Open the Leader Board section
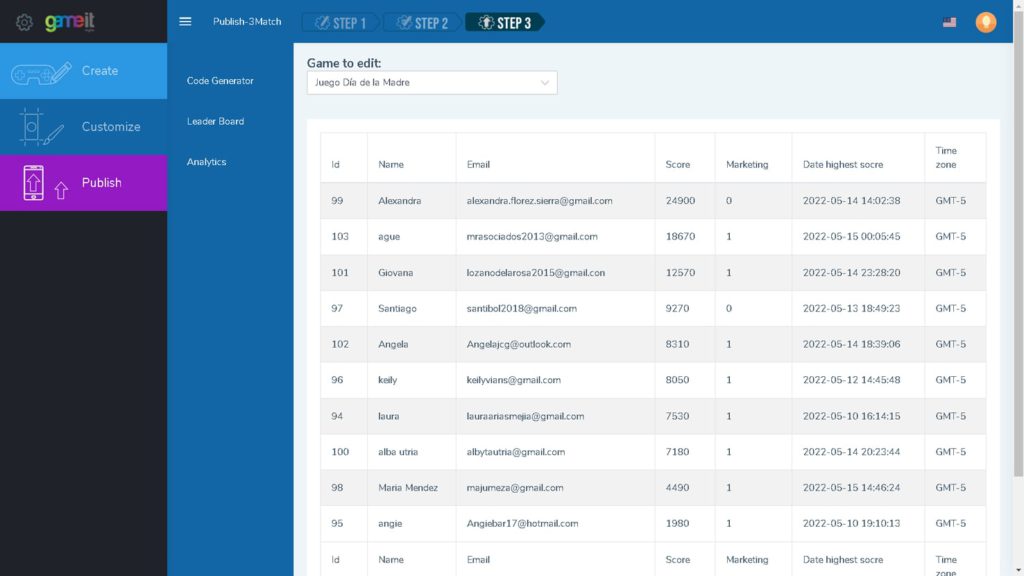This screenshot has height=576, width=1024. point(215,122)
